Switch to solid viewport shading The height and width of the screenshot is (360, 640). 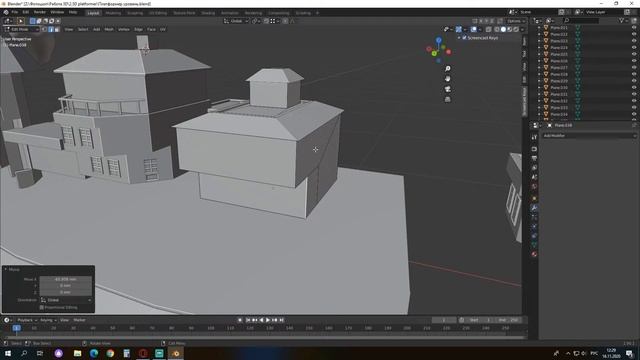pyautogui.click(x=503, y=29)
